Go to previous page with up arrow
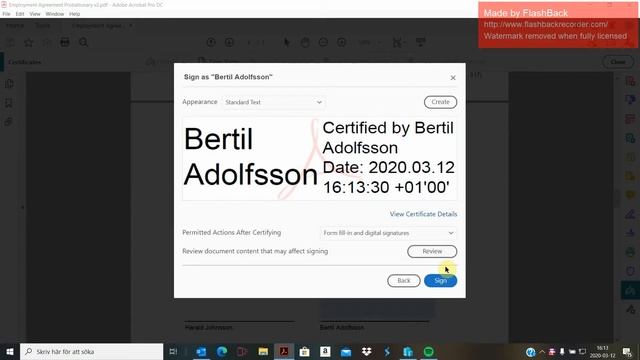This screenshot has width=640, height=360. 211,42
